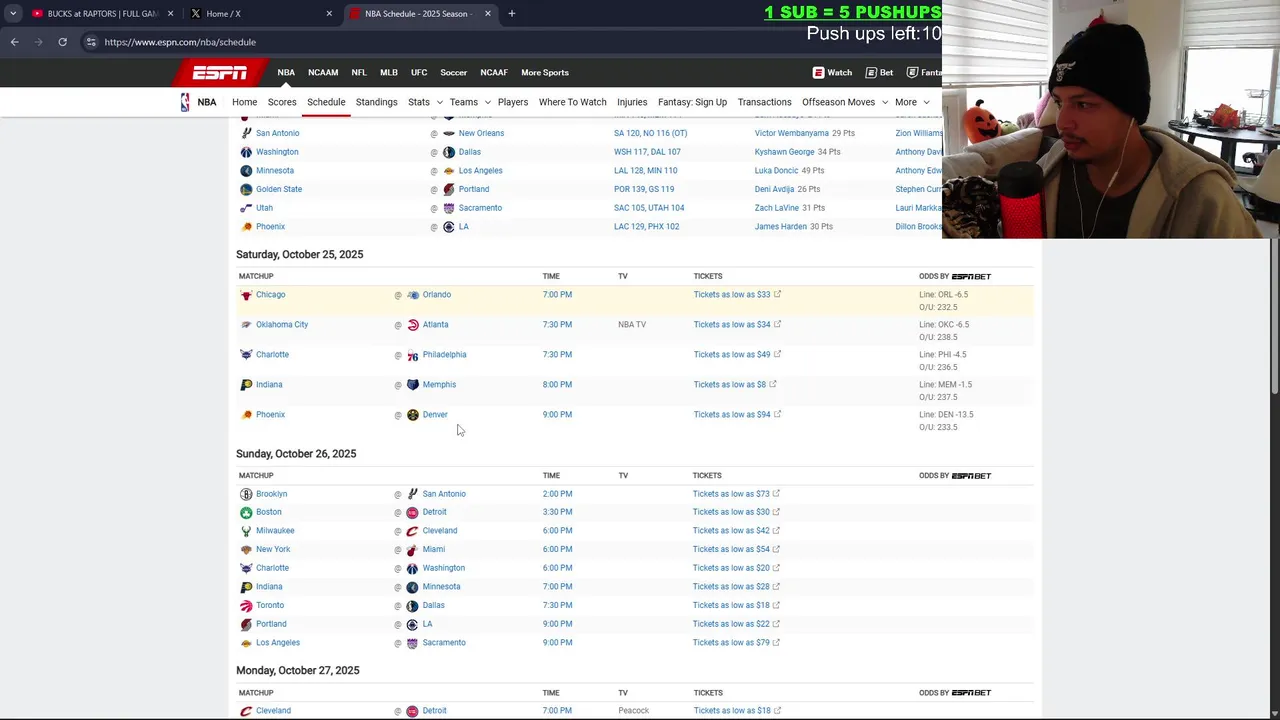Open Tickets as low as $79 link
Viewport: 1280px width, 720px height.
point(731,643)
